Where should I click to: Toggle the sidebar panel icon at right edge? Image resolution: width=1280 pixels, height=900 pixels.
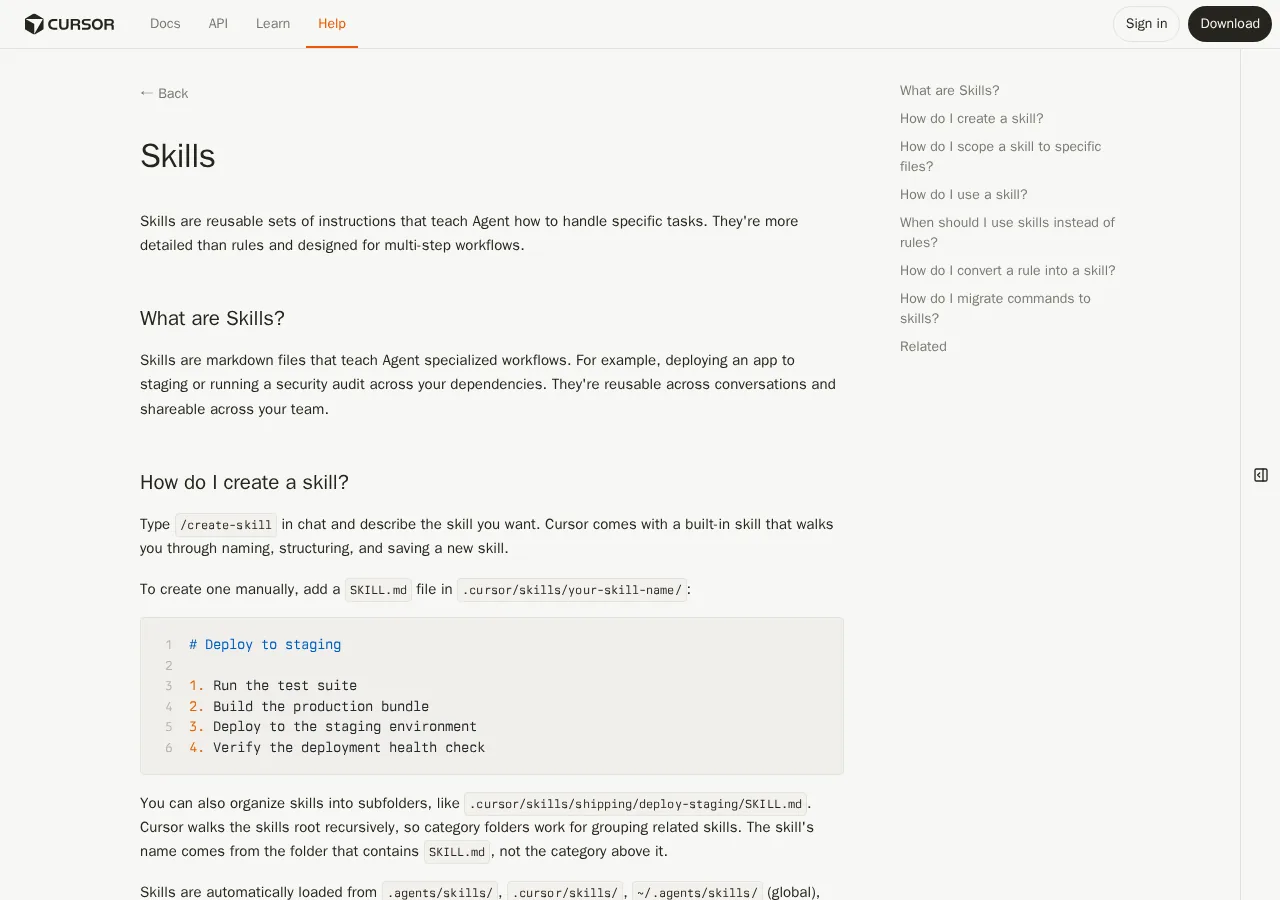pyautogui.click(x=1261, y=475)
